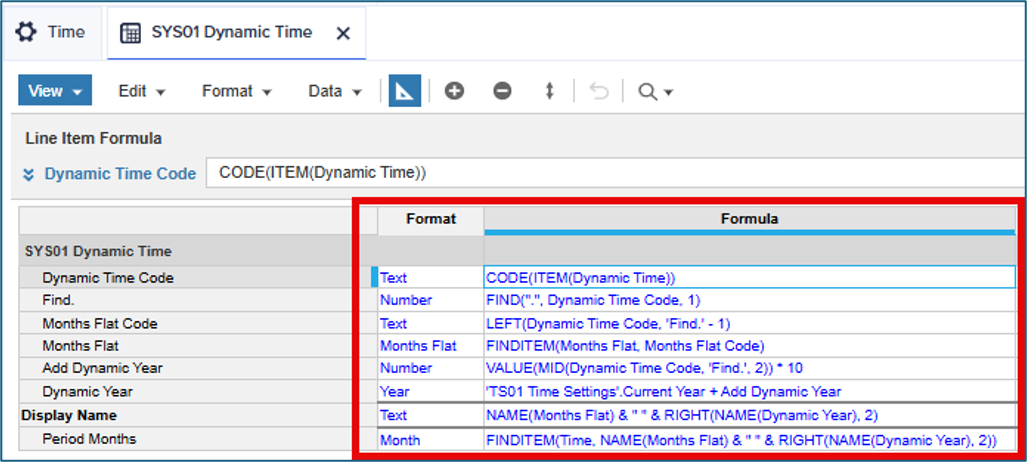Click the Months Flat format cell
The width and height of the screenshot is (1028, 462).
(x=431, y=345)
